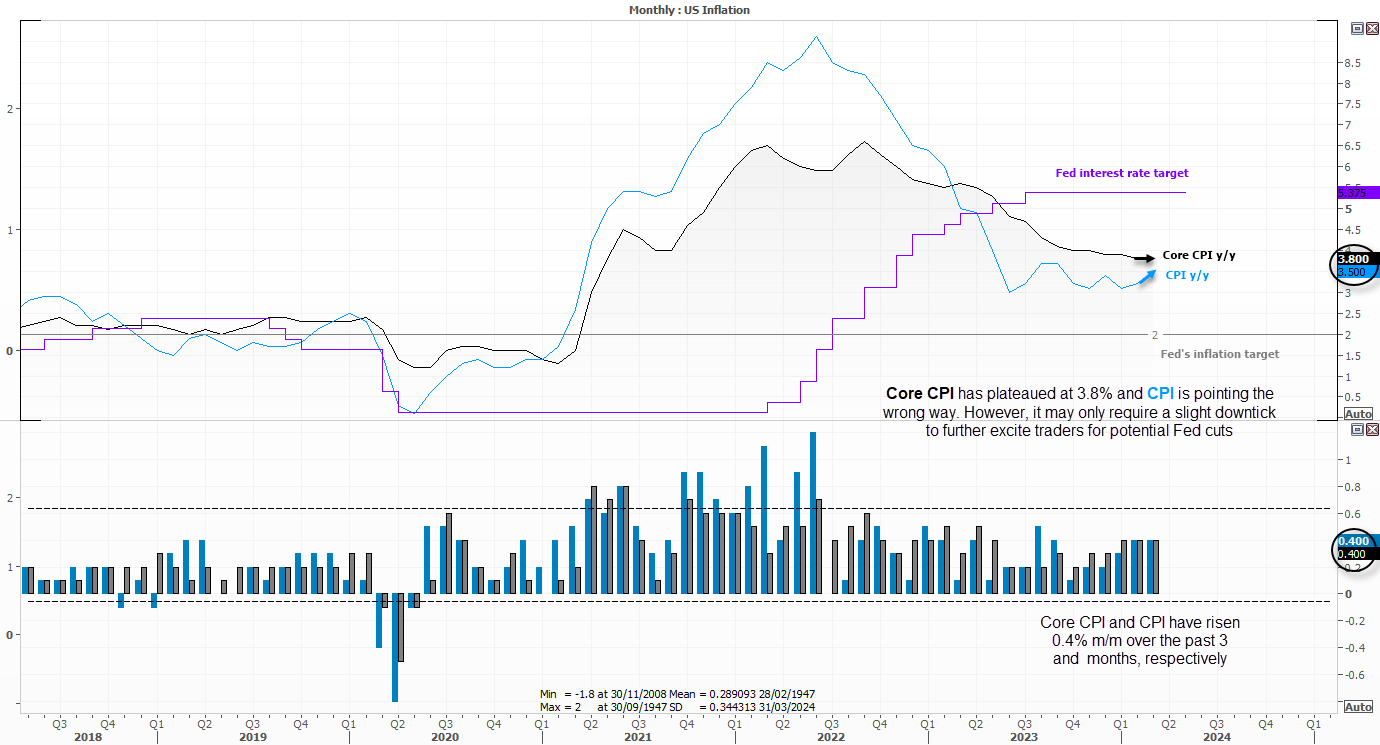Click the '2' target line value label
Screen dimensions: 1380x745
[1155, 335]
